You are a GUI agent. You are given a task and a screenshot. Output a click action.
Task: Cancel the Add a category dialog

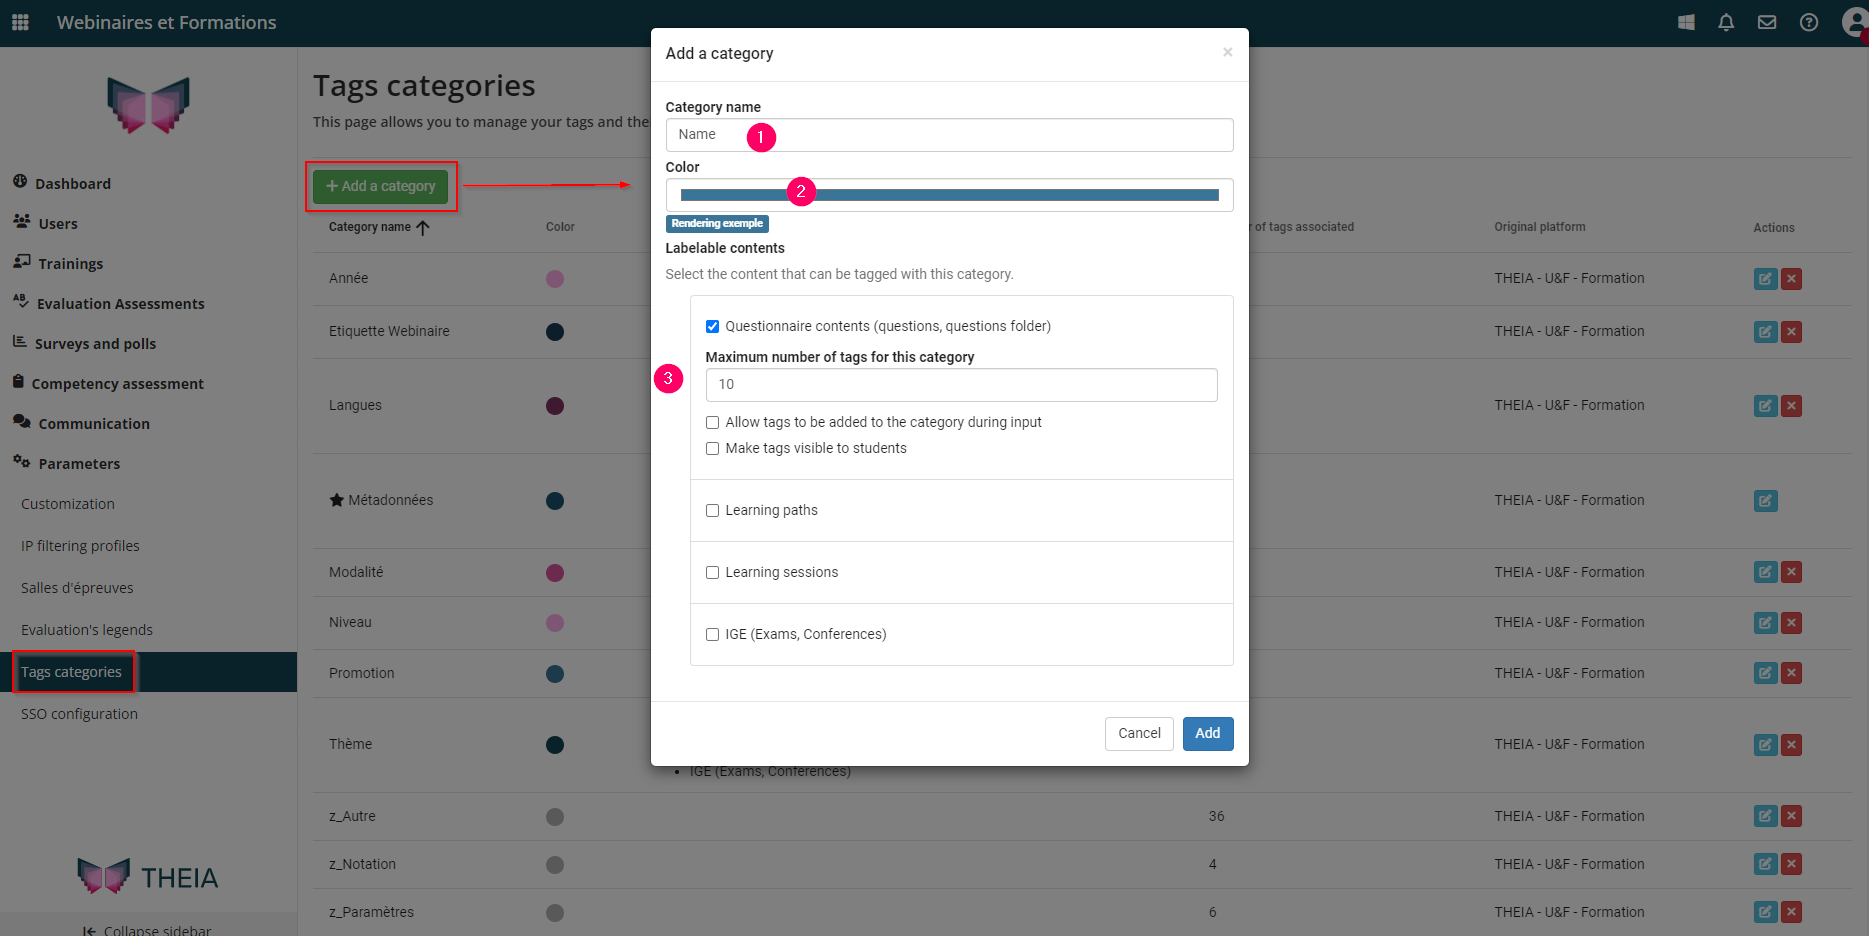pos(1138,733)
